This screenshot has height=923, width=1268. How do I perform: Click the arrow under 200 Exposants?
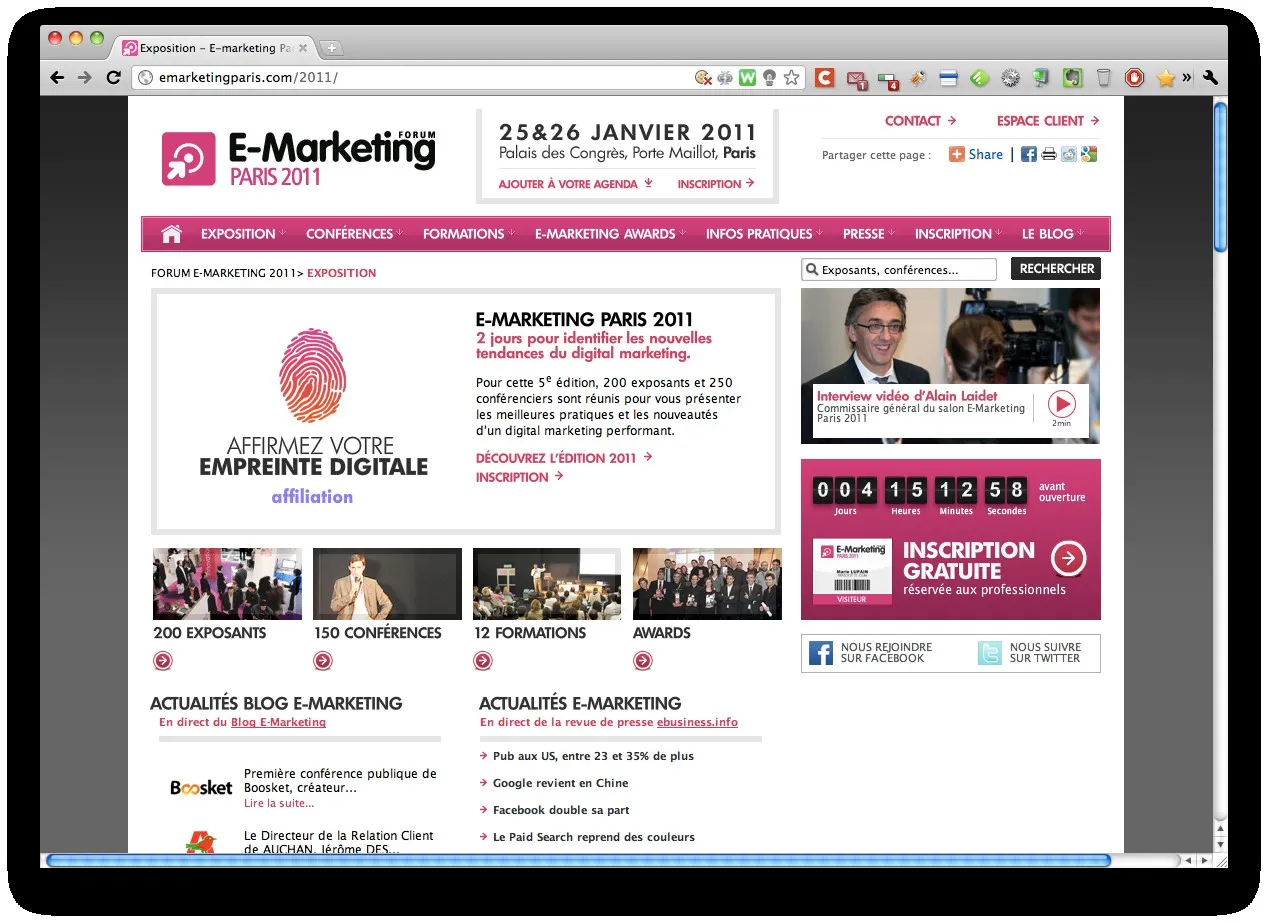163,661
